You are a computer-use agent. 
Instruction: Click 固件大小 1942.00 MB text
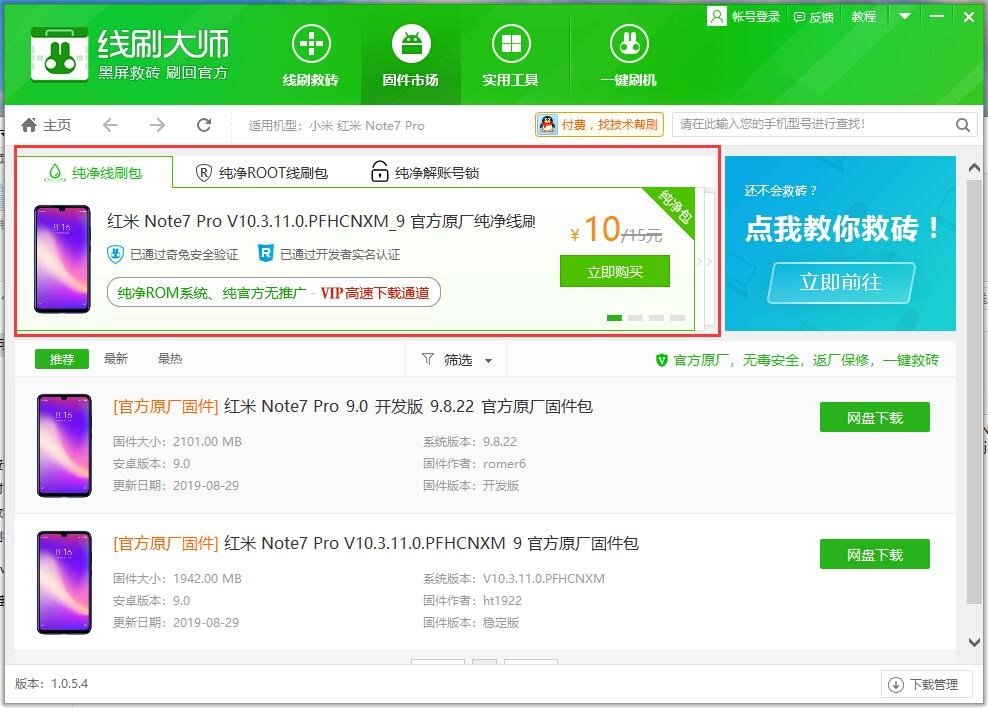coord(177,578)
